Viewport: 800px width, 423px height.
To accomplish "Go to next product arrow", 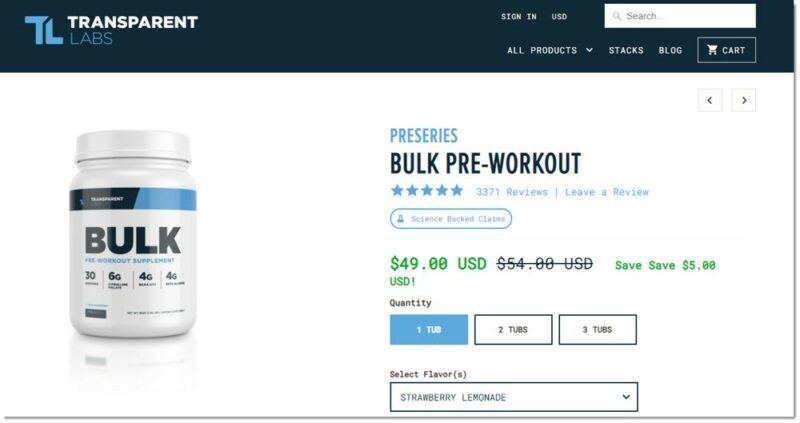I will [744, 100].
